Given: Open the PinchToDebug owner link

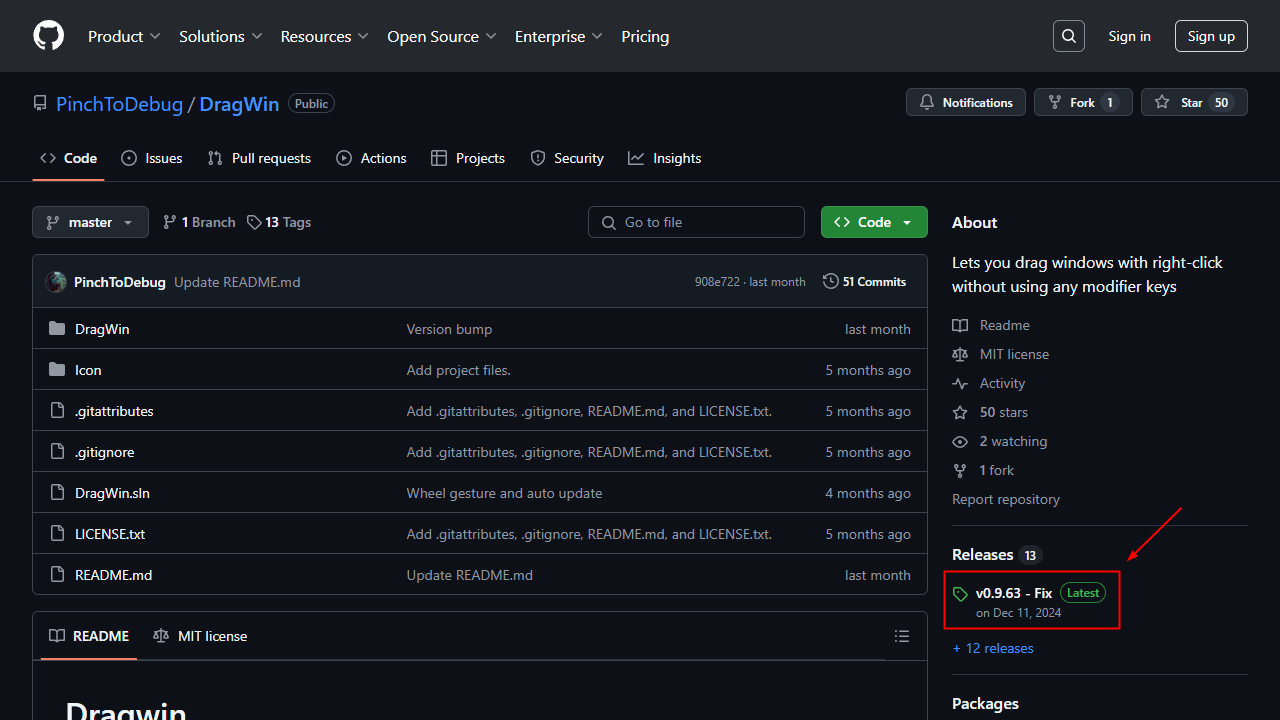Looking at the screenshot, I should (119, 104).
